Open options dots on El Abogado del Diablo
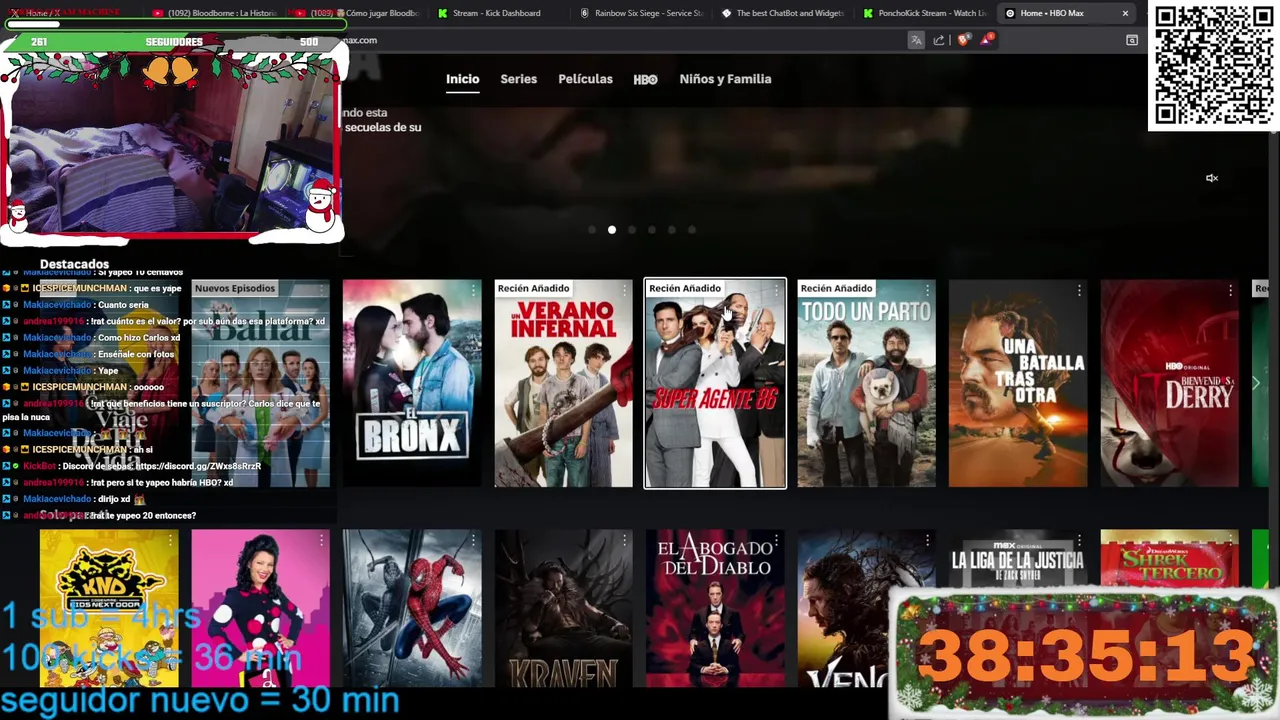The height and width of the screenshot is (720, 1280). click(777, 541)
